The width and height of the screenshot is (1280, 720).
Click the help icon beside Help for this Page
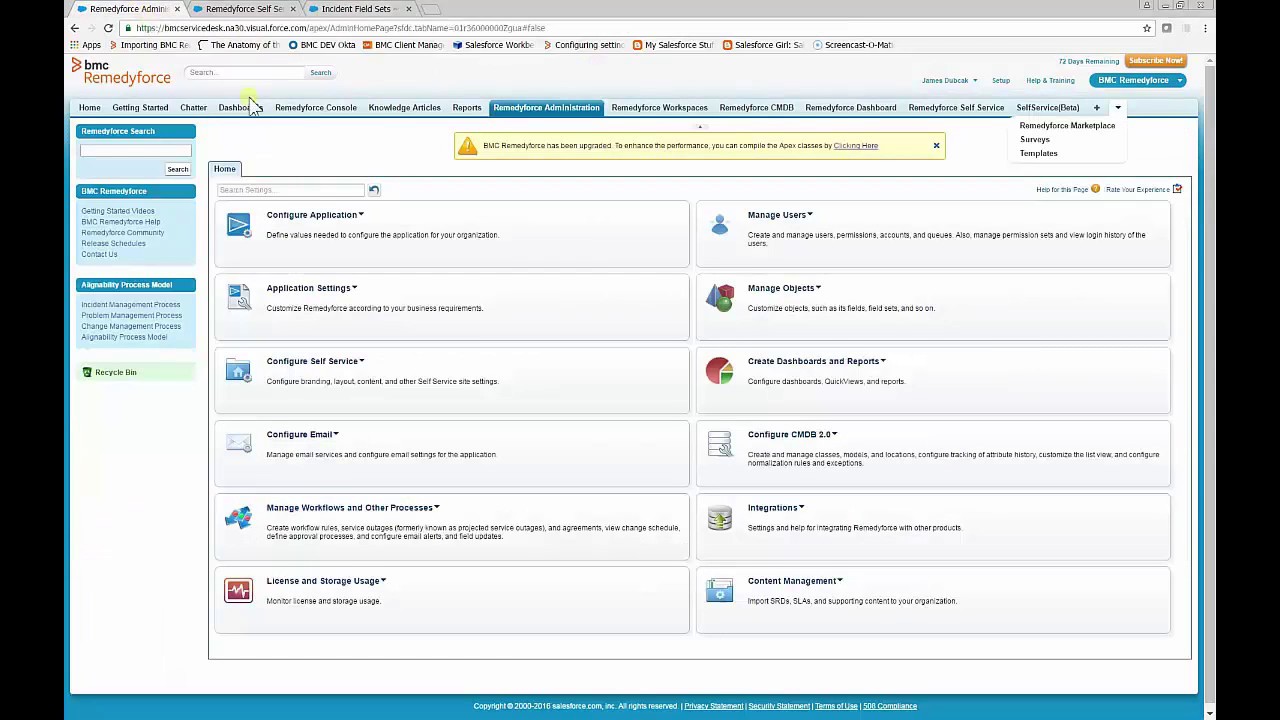[x=1095, y=189]
